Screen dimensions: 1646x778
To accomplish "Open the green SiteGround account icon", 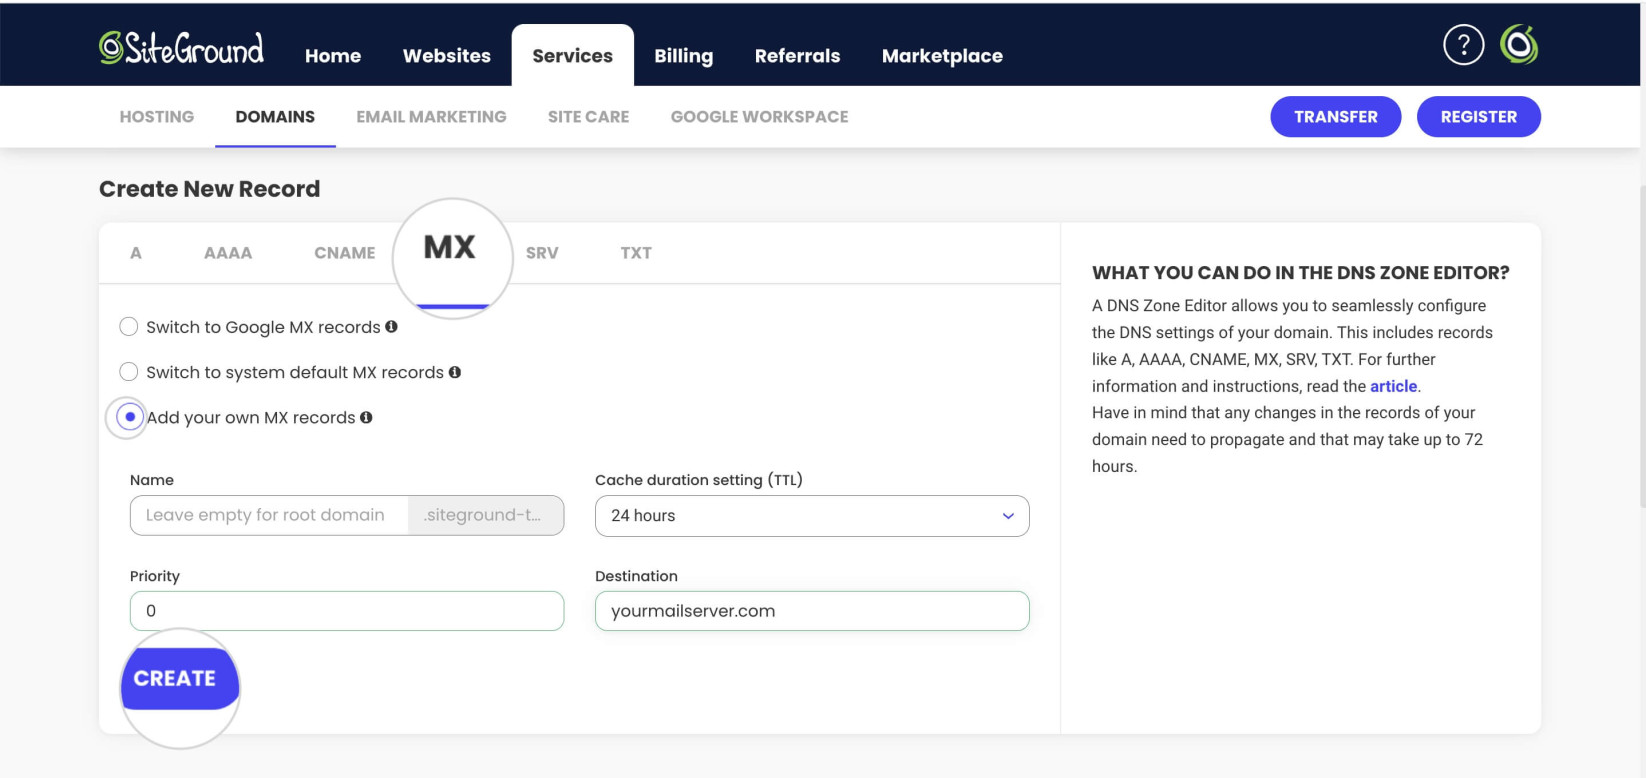I will (1519, 45).
